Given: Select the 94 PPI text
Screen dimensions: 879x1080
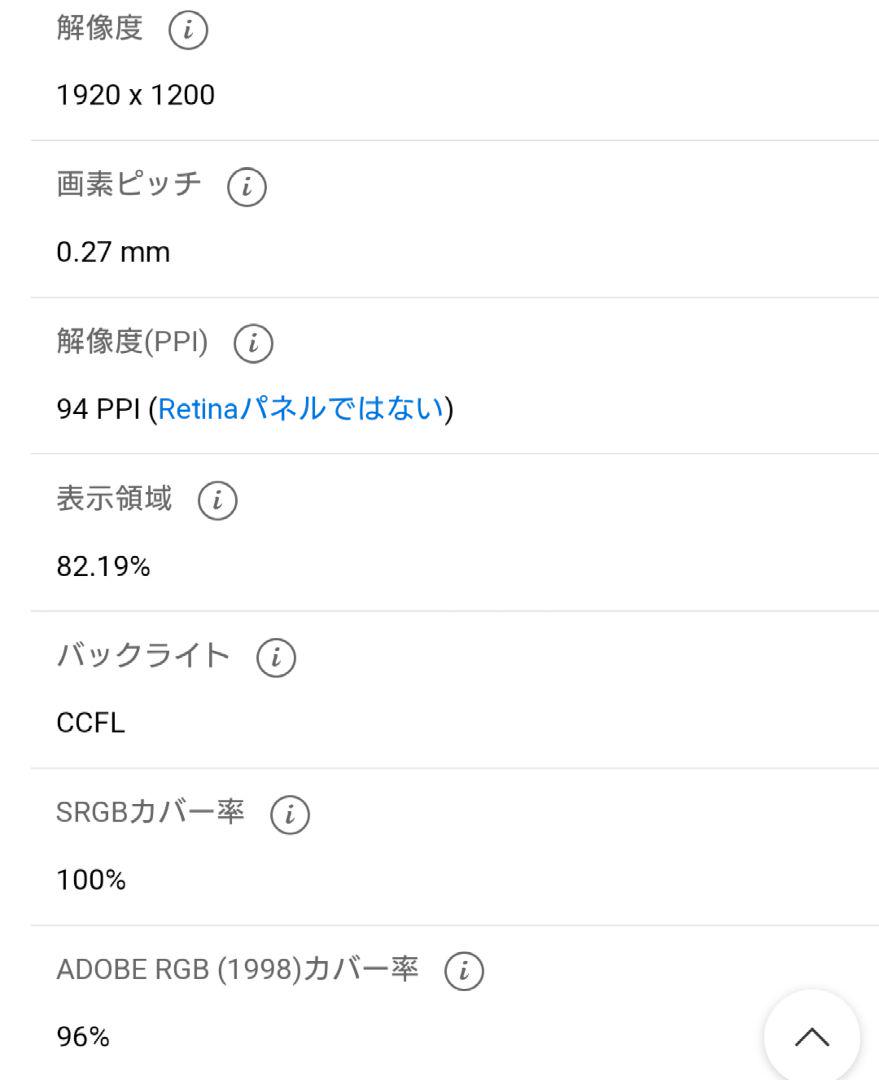Looking at the screenshot, I should pos(99,409).
